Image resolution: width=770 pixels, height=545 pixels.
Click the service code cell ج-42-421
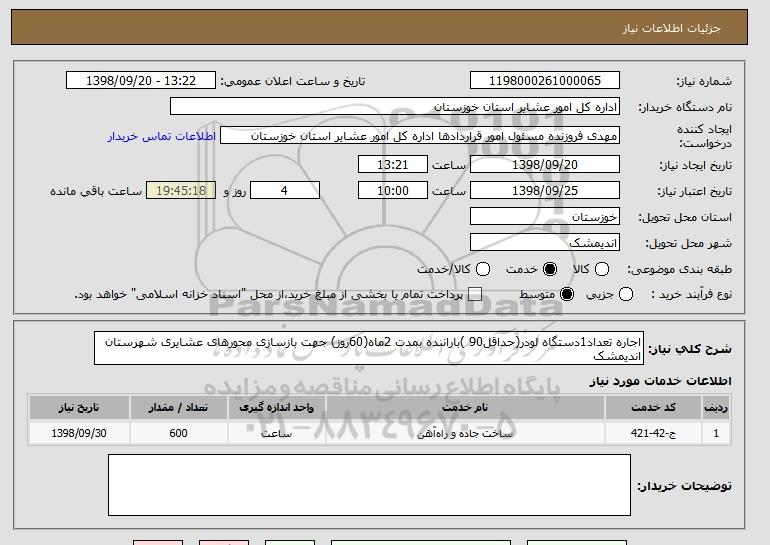654,433
